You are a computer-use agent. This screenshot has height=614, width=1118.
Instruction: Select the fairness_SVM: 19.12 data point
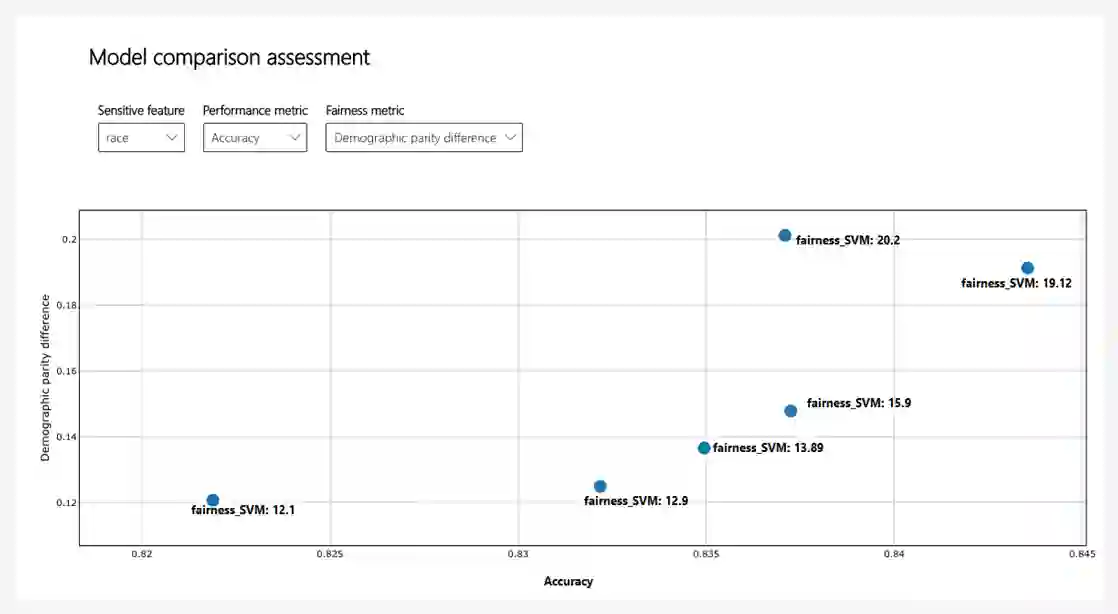coord(1027,268)
